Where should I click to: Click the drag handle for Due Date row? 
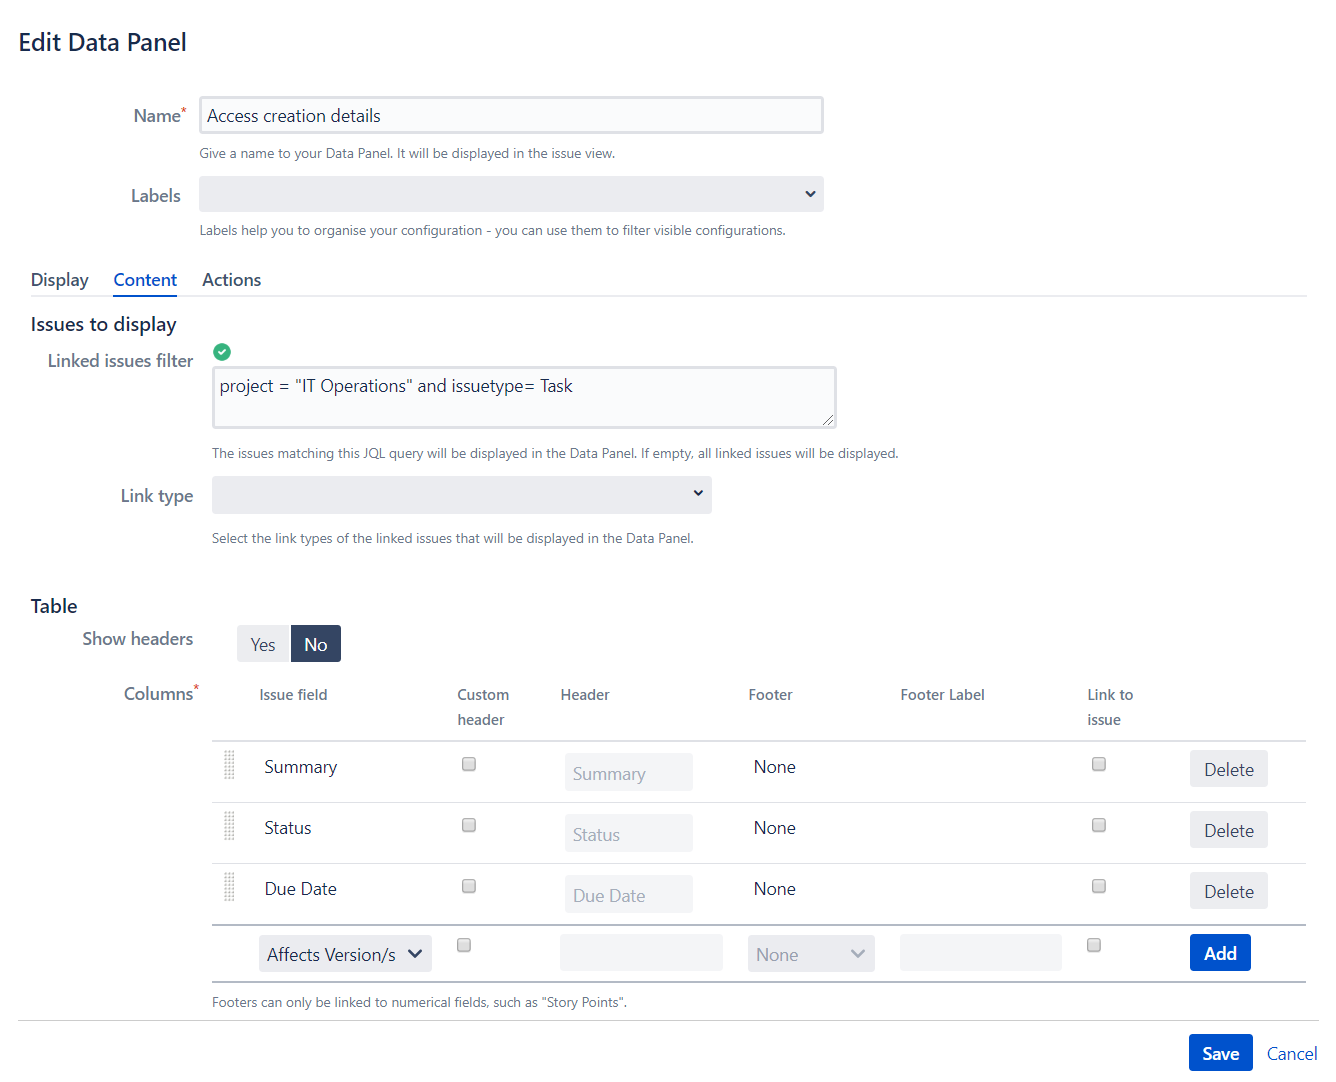229,887
